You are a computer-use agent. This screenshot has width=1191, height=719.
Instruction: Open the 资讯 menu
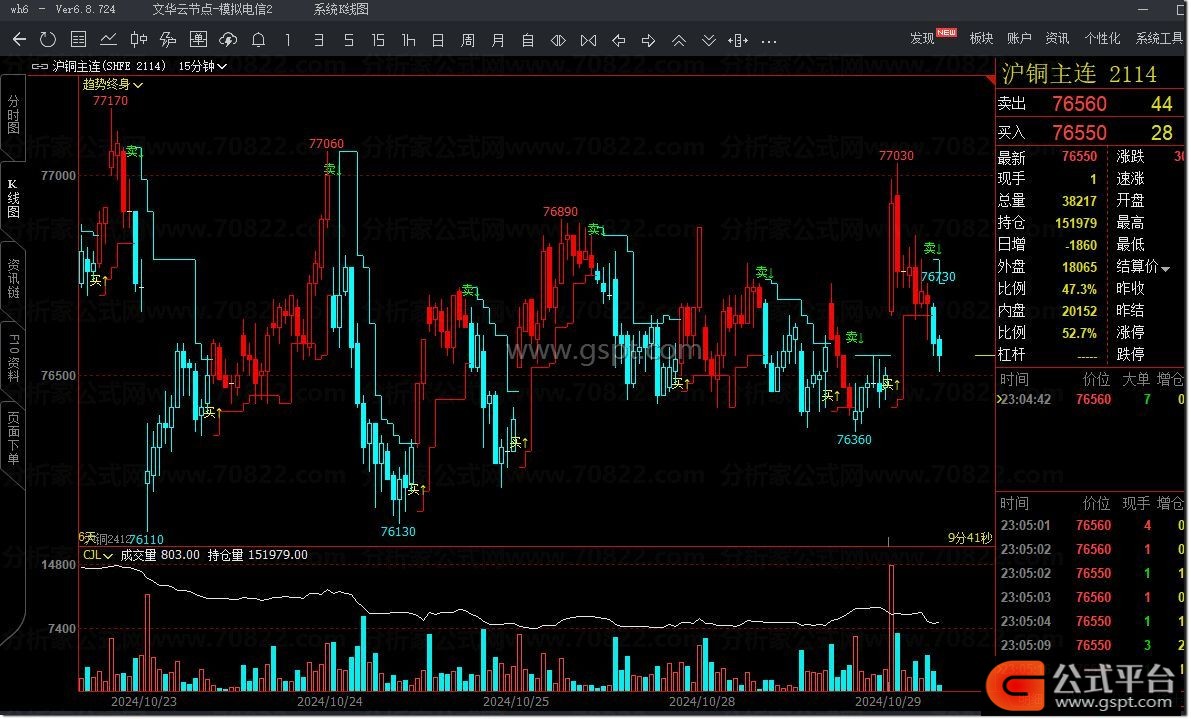point(1057,38)
